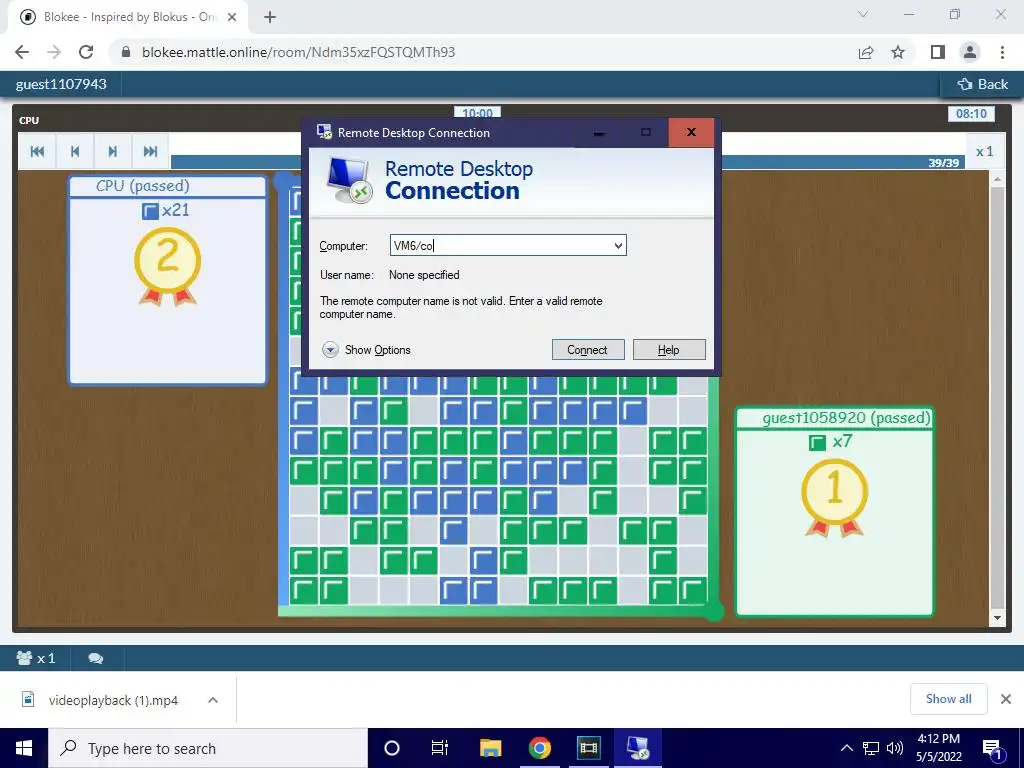Click the taskbar search box
The width and height of the screenshot is (1024, 768).
208,748
